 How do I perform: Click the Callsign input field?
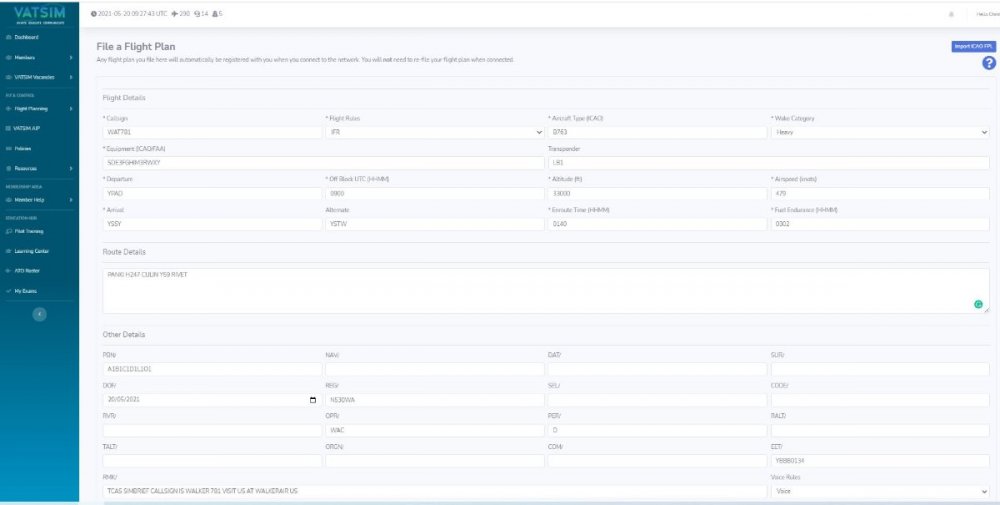210,132
